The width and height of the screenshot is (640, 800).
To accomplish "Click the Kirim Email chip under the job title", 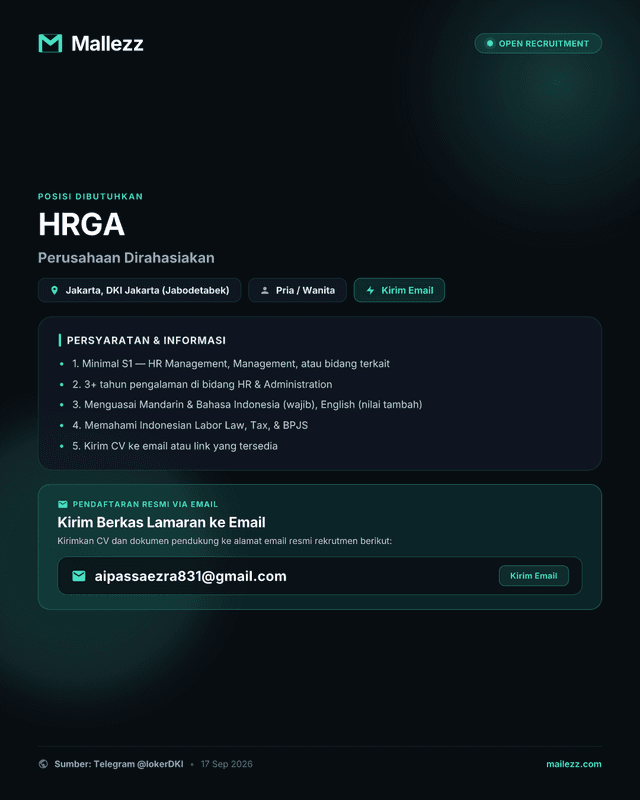I will coord(399,290).
